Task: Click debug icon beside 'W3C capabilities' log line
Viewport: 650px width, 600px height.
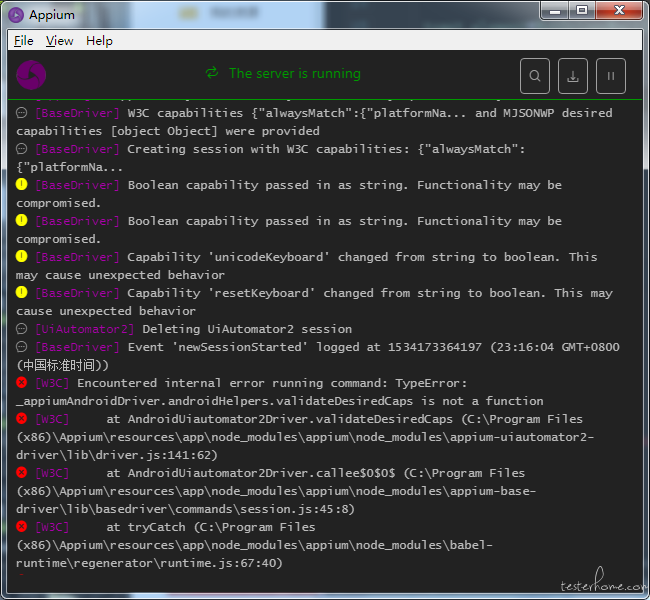Action: point(22,113)
